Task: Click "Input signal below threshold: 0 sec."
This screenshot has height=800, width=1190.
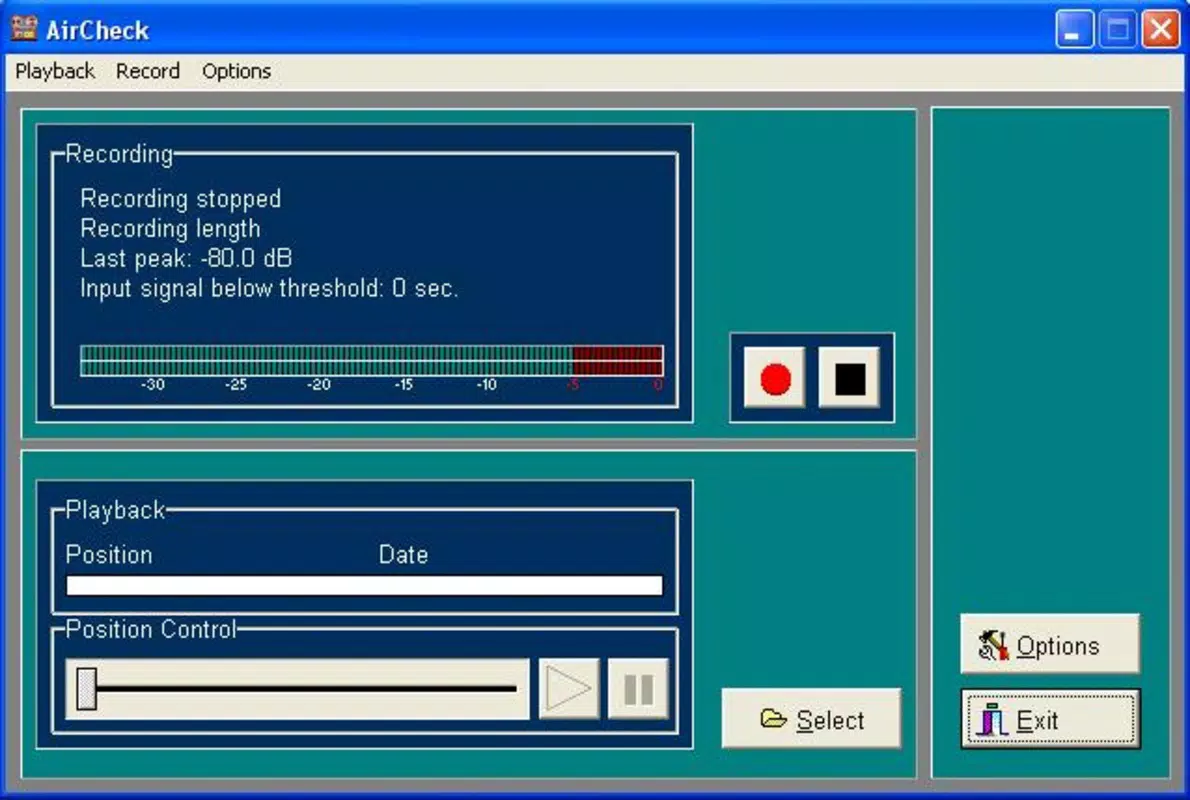Action: point(269,288)
